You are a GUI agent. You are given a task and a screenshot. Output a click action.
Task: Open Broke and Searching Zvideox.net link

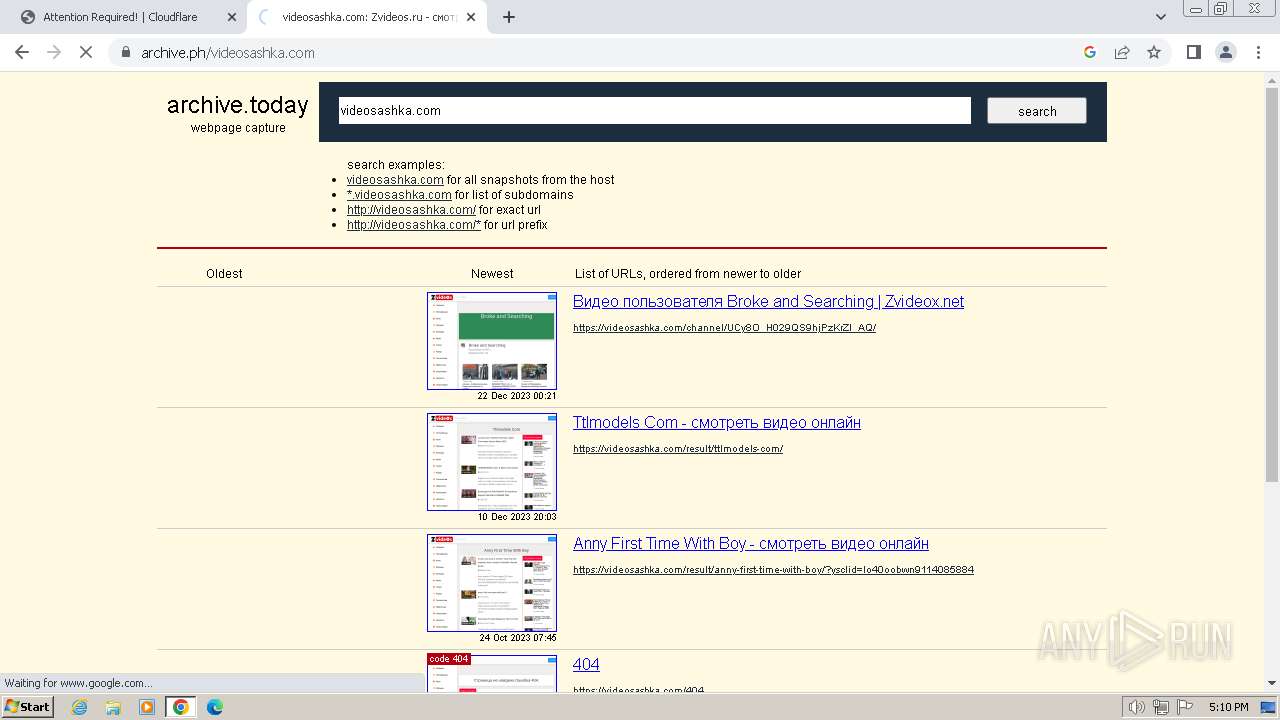(x=768, y=302)
